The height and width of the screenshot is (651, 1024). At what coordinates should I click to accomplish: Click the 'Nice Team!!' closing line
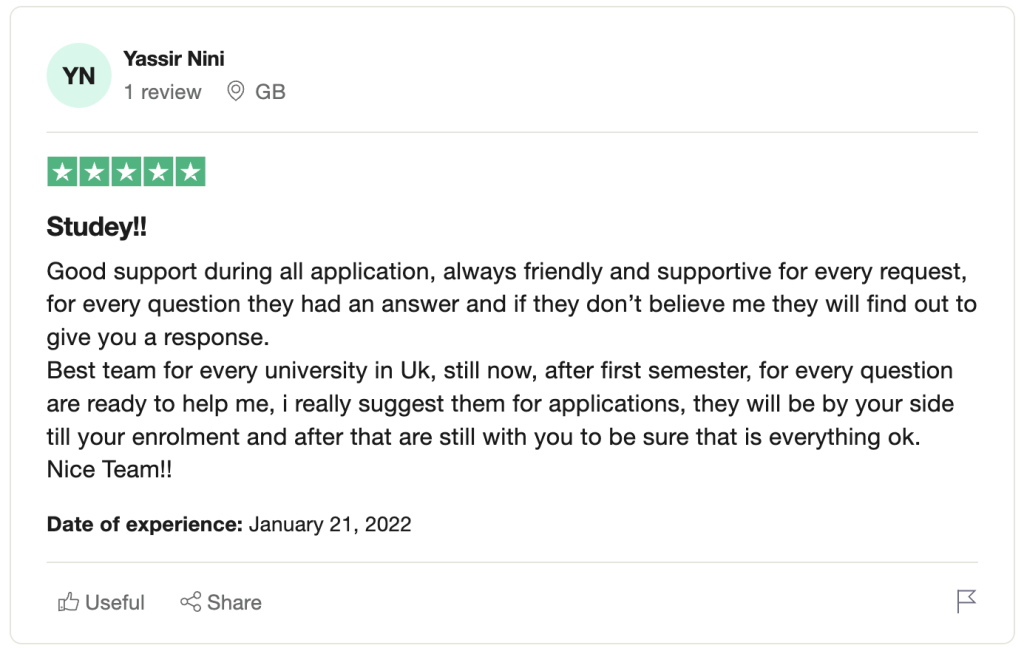[109, 469]
